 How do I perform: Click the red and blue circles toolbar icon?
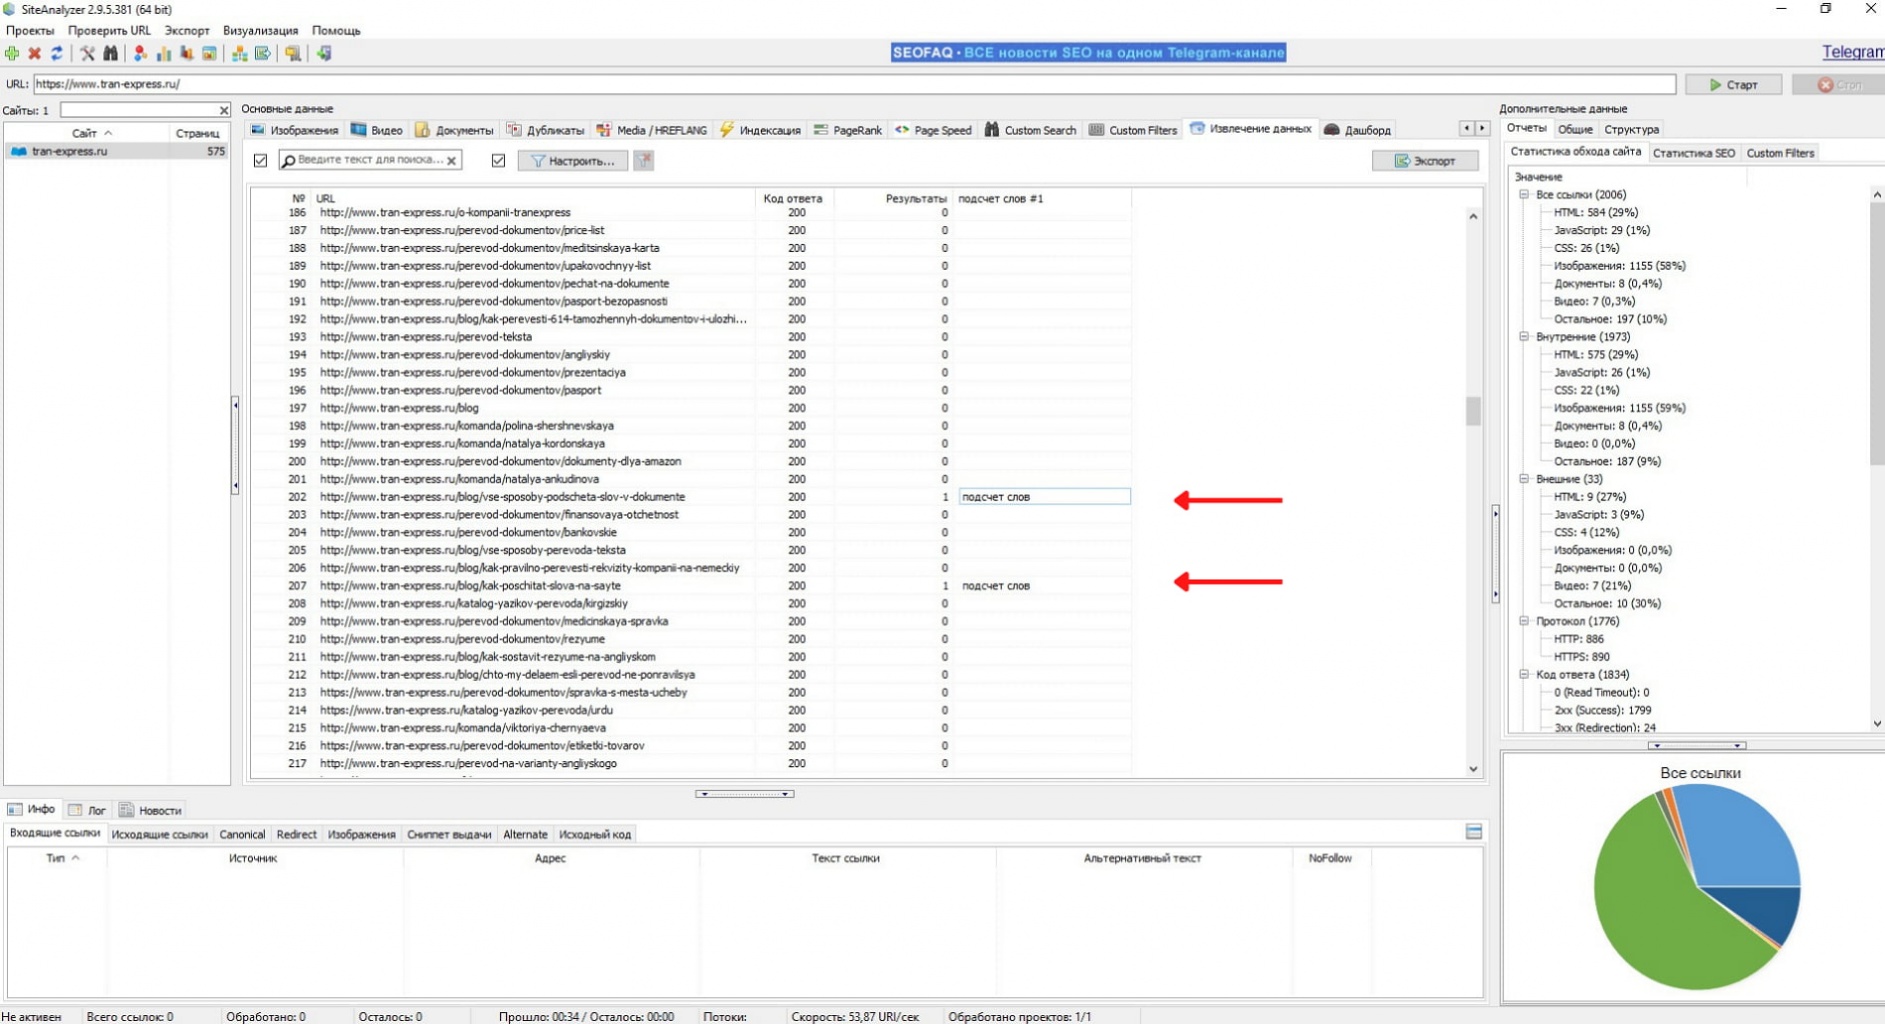tap(141, 54)
